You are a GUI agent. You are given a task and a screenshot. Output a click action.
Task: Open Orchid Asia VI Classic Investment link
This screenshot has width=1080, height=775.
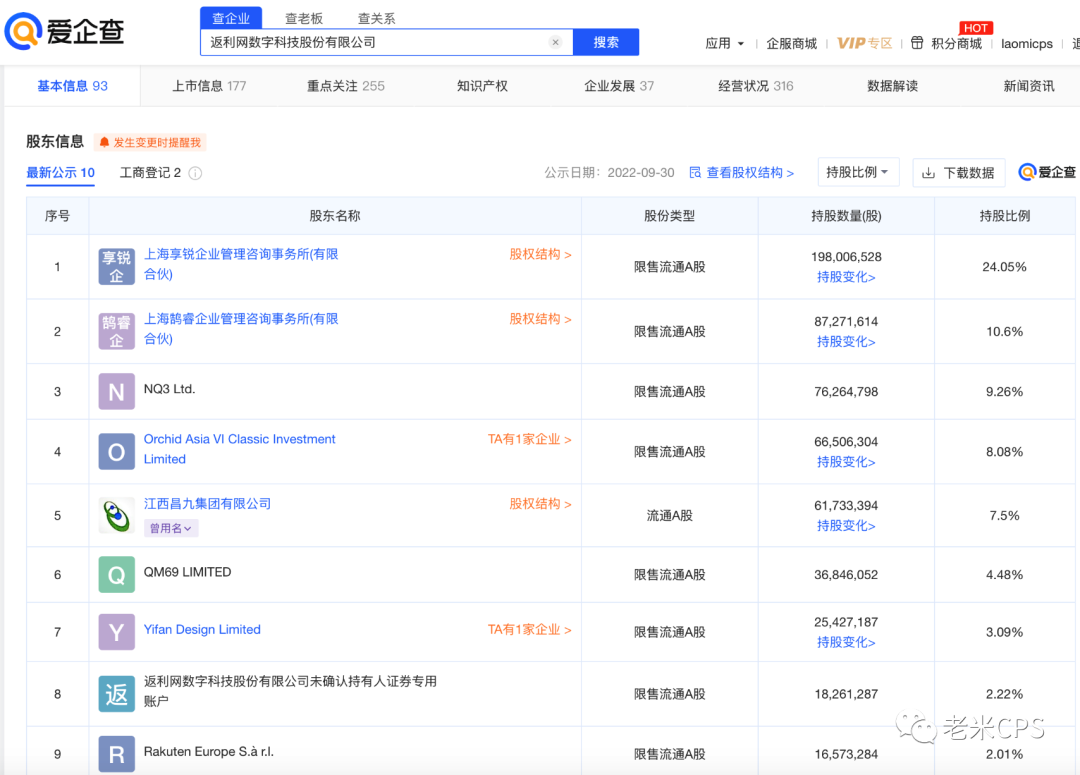point(240,448)
